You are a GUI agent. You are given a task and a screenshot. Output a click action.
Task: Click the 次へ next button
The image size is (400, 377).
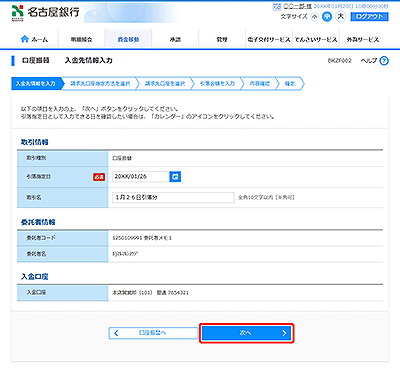coord(247,333)
